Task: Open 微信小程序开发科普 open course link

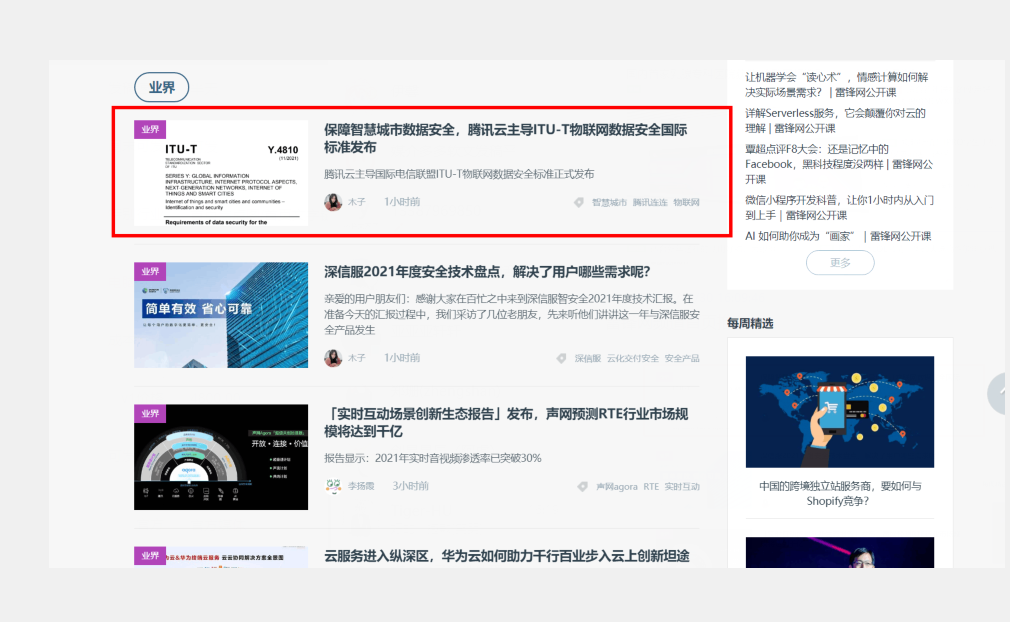Action: (839, 207)
